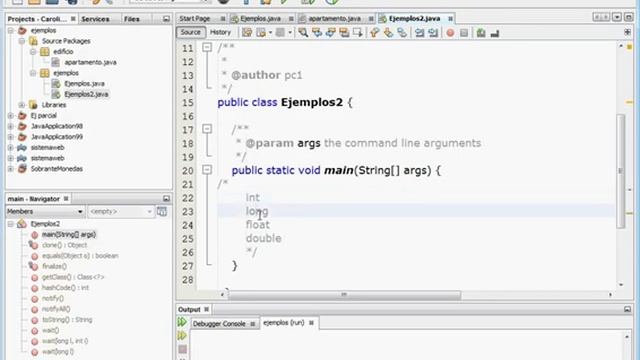This screenshot has height=360, width=640.
Task: Switch to History view
Action: 220,32
